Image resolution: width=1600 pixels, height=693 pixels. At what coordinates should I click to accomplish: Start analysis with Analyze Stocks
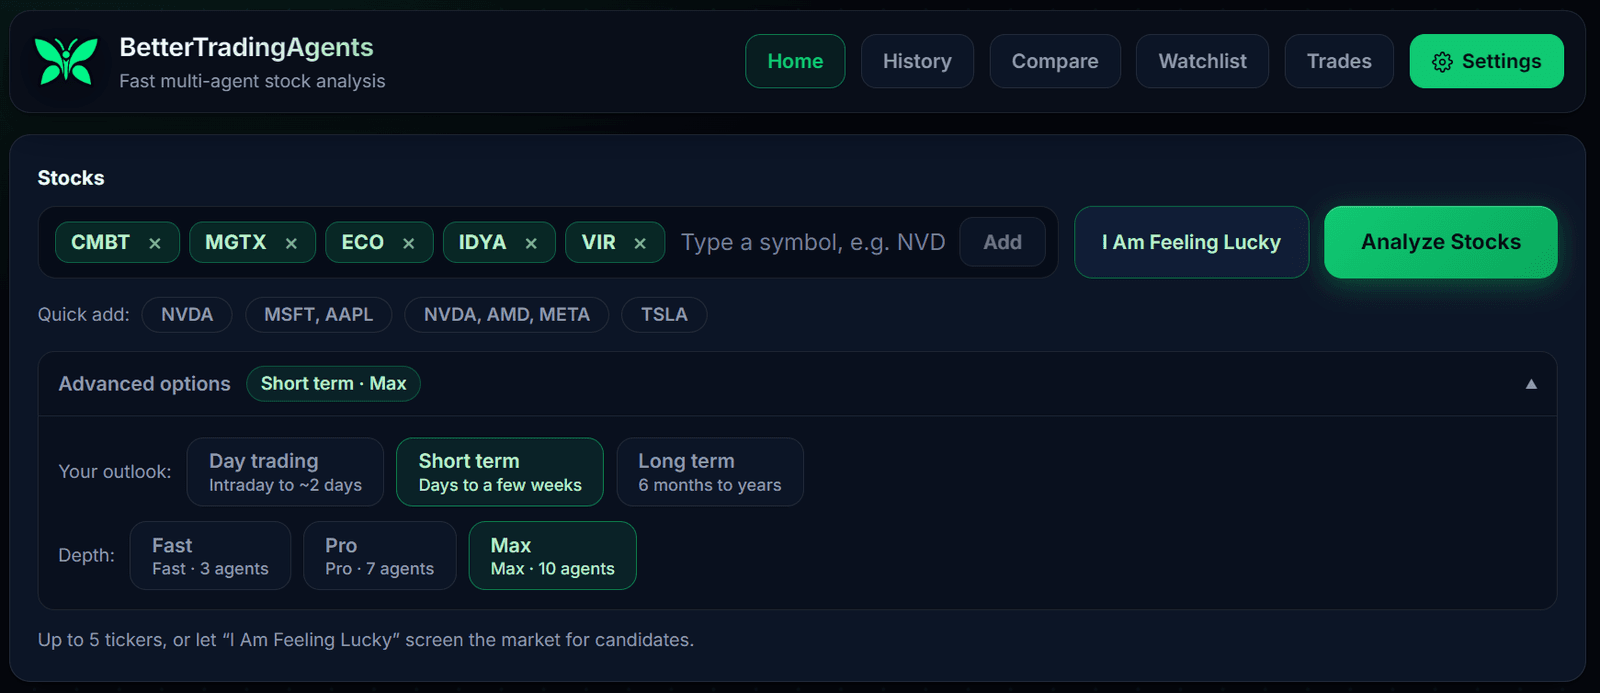1441,242
